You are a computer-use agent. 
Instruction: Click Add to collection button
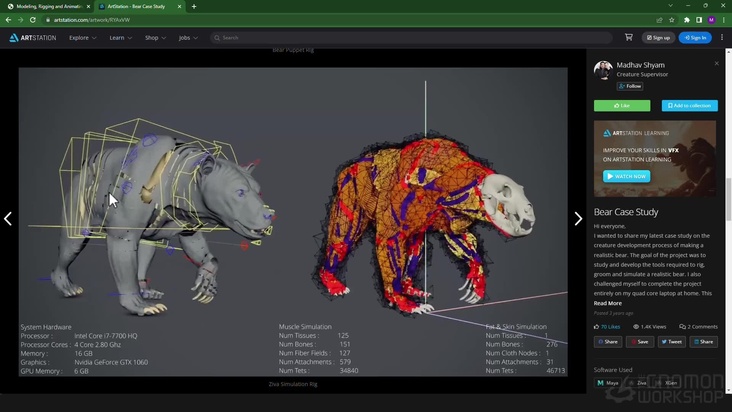[x=690, y=105]
